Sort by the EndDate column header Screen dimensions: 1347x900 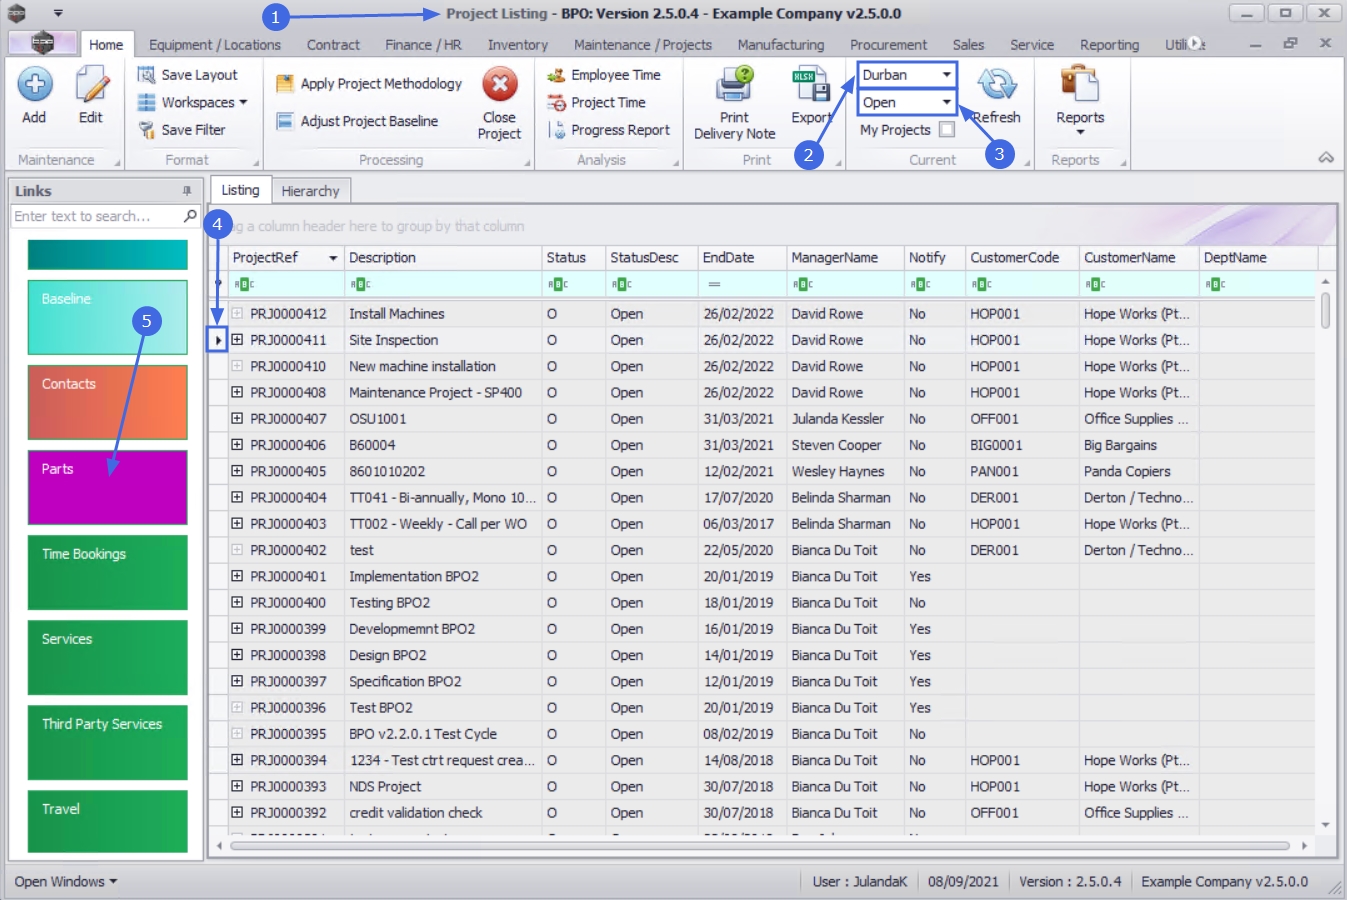point(742,258)
